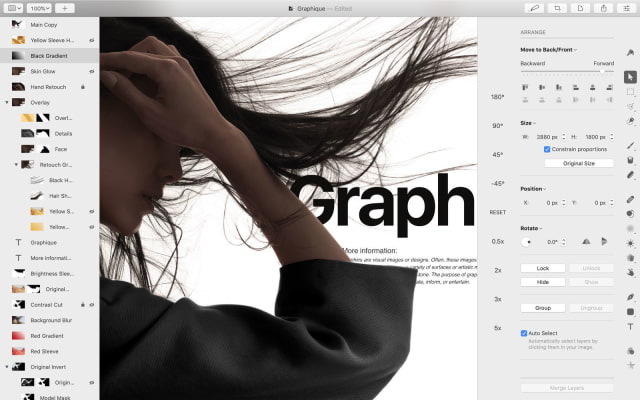Select the Type tool in the right toolbar
The image size is (640, 400).
click(630, 326)
